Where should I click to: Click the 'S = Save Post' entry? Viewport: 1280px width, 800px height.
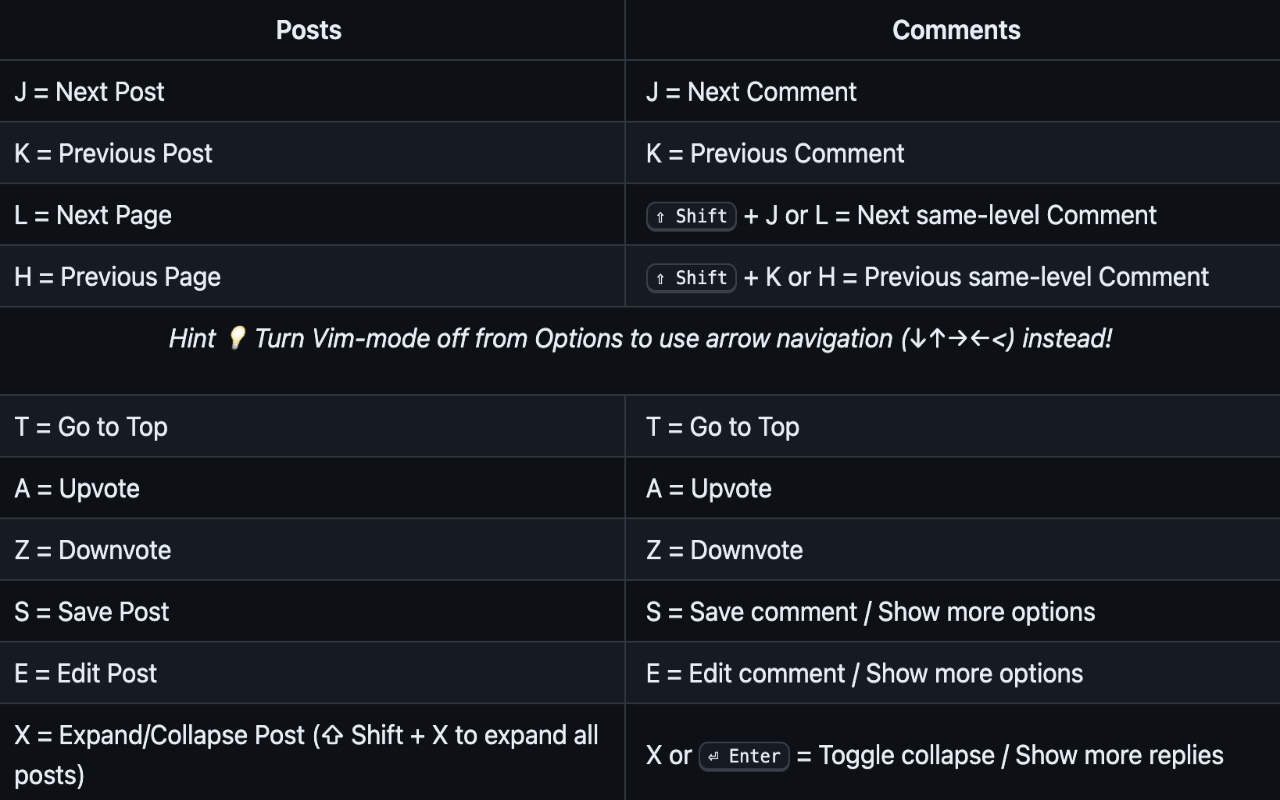click(x=92, y=612)
